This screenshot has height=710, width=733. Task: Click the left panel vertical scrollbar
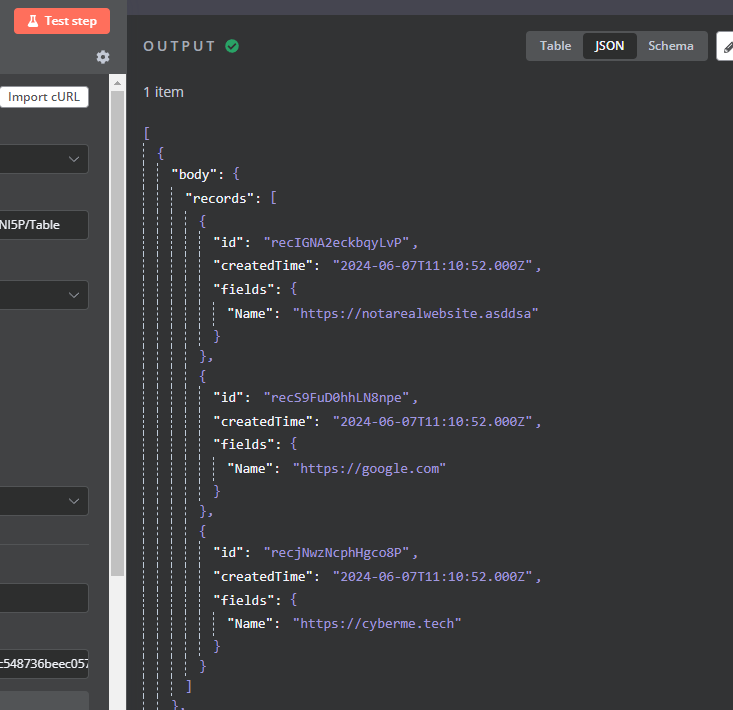[118, 330]
